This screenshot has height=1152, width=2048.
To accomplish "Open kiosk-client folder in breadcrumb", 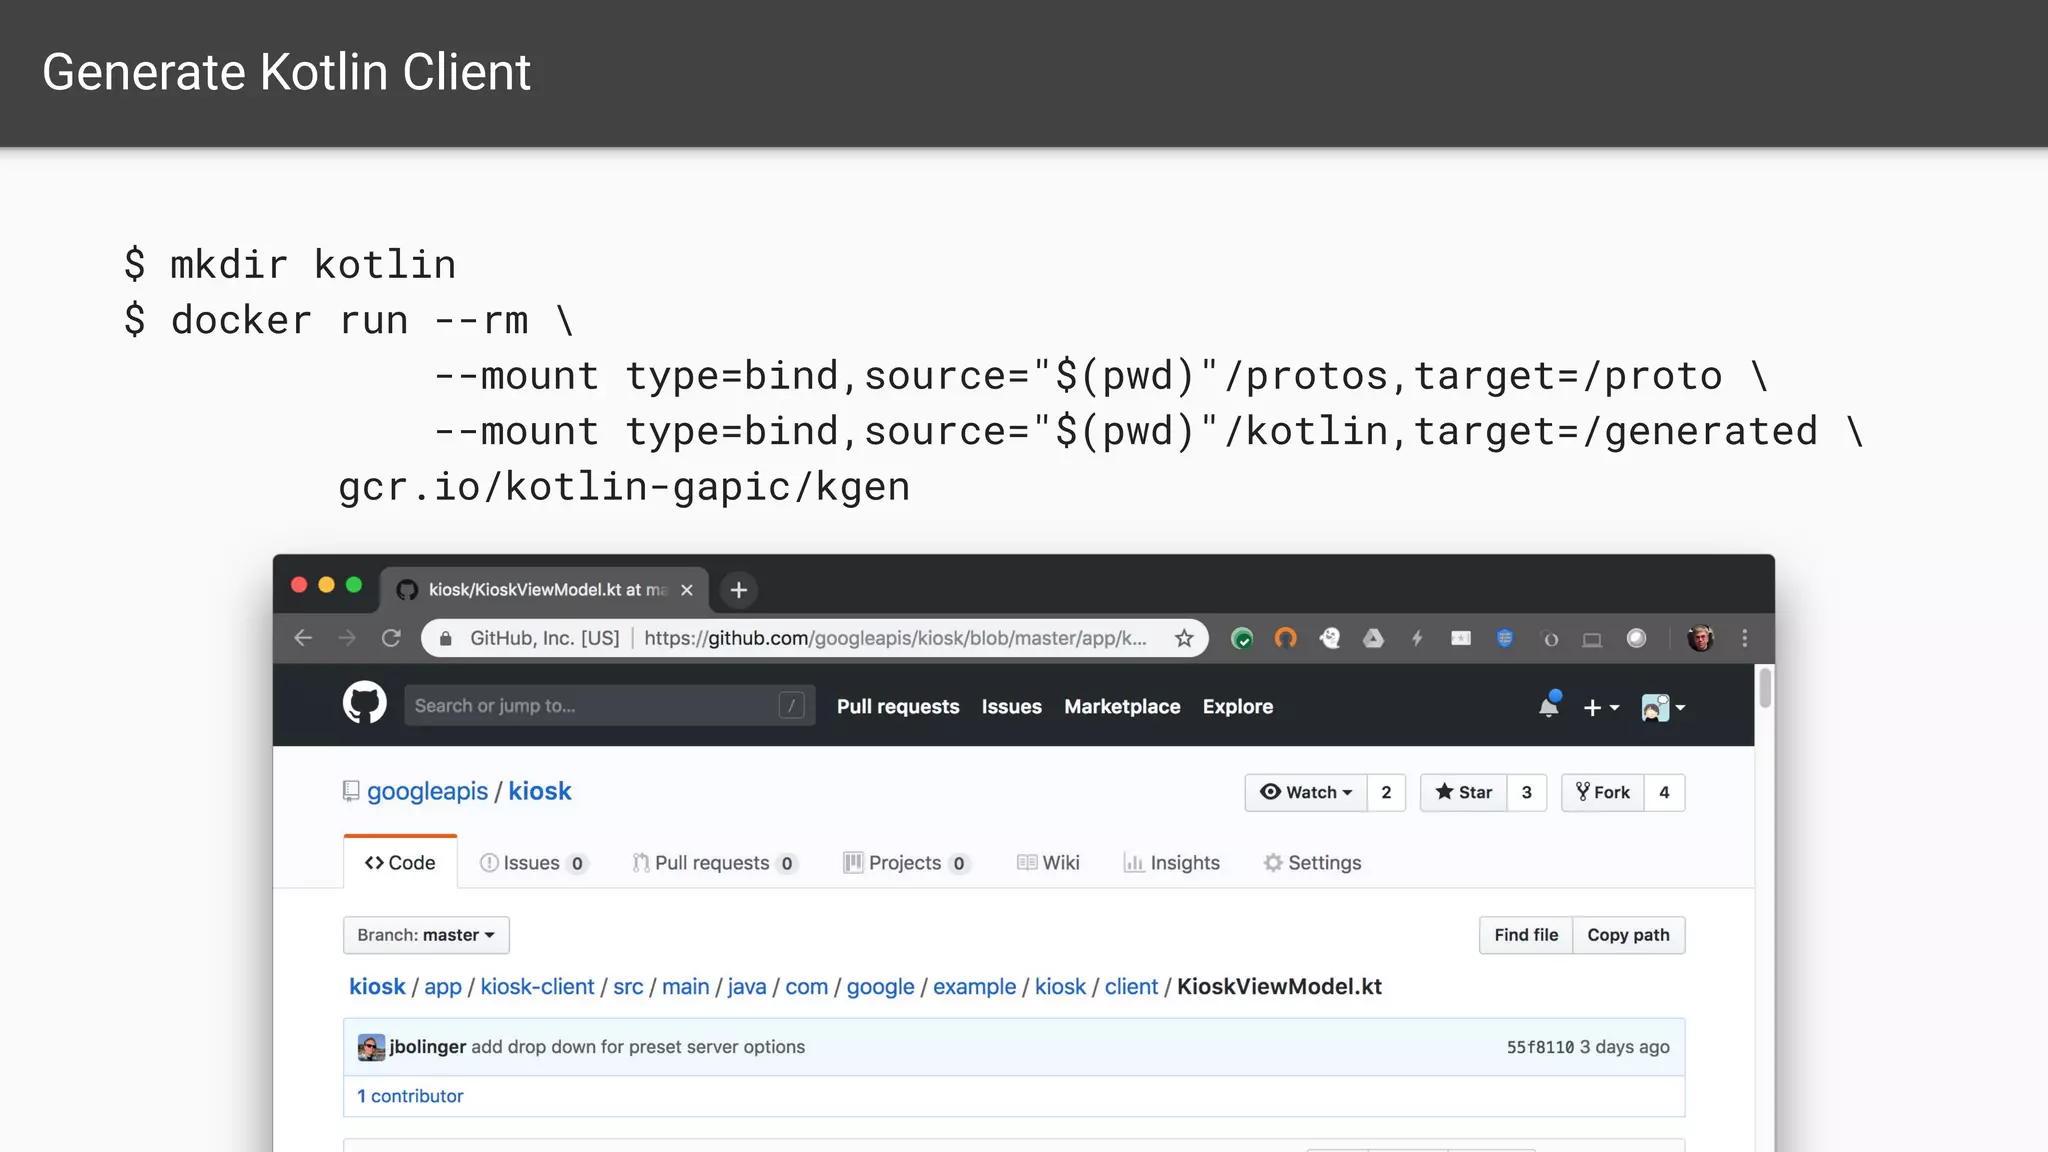I will pos(537,987).
